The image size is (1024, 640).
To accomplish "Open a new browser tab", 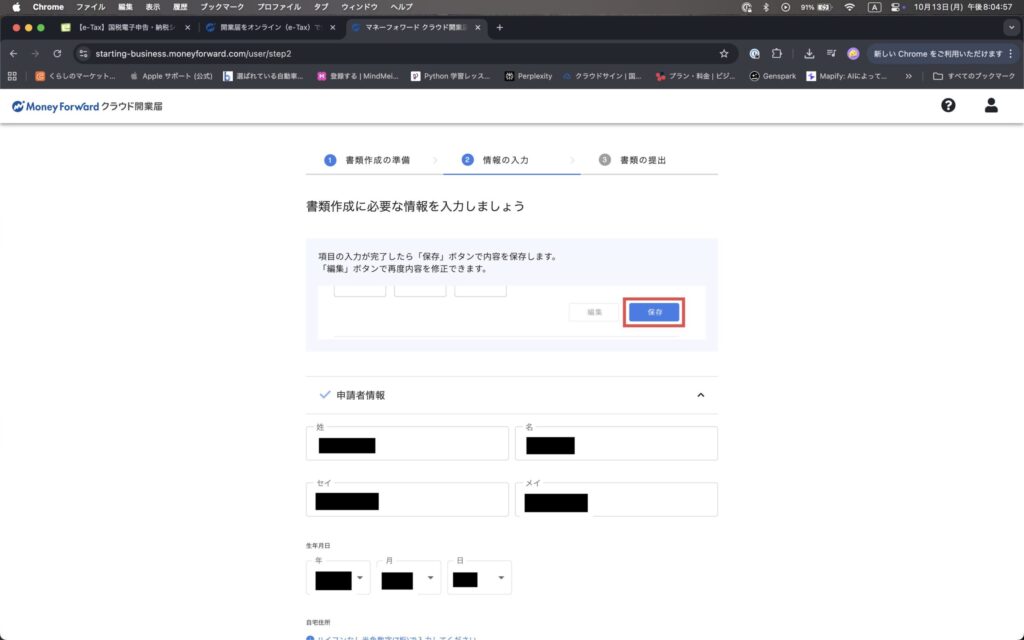I will click(x=500, y=27).
